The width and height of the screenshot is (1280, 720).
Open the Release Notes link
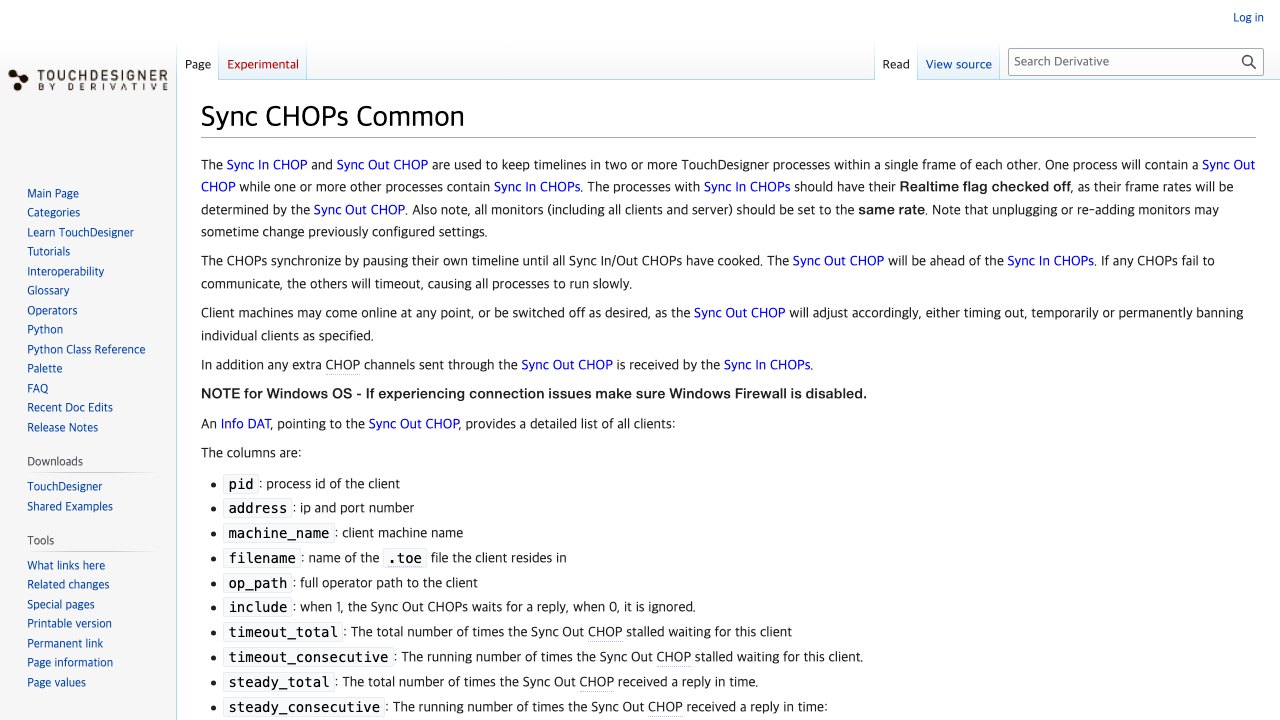(x=63, y=427)
